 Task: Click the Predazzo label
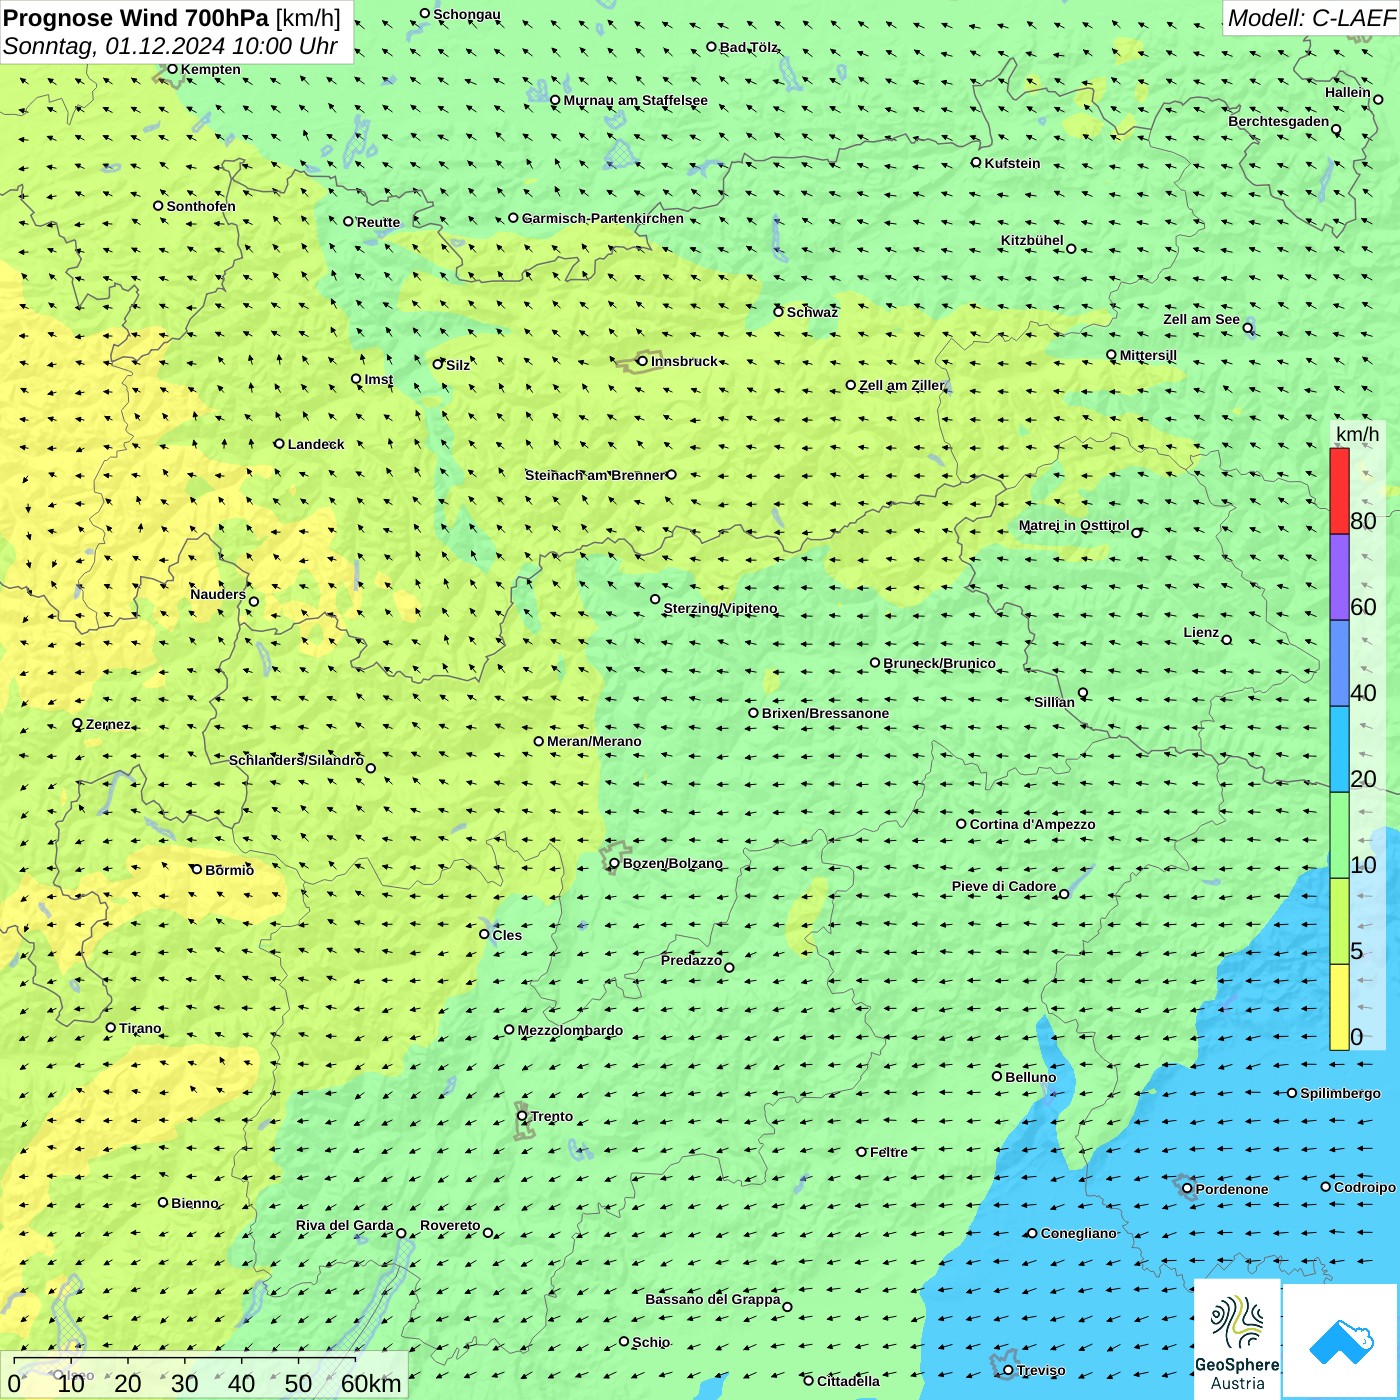[x=691, y=960]
